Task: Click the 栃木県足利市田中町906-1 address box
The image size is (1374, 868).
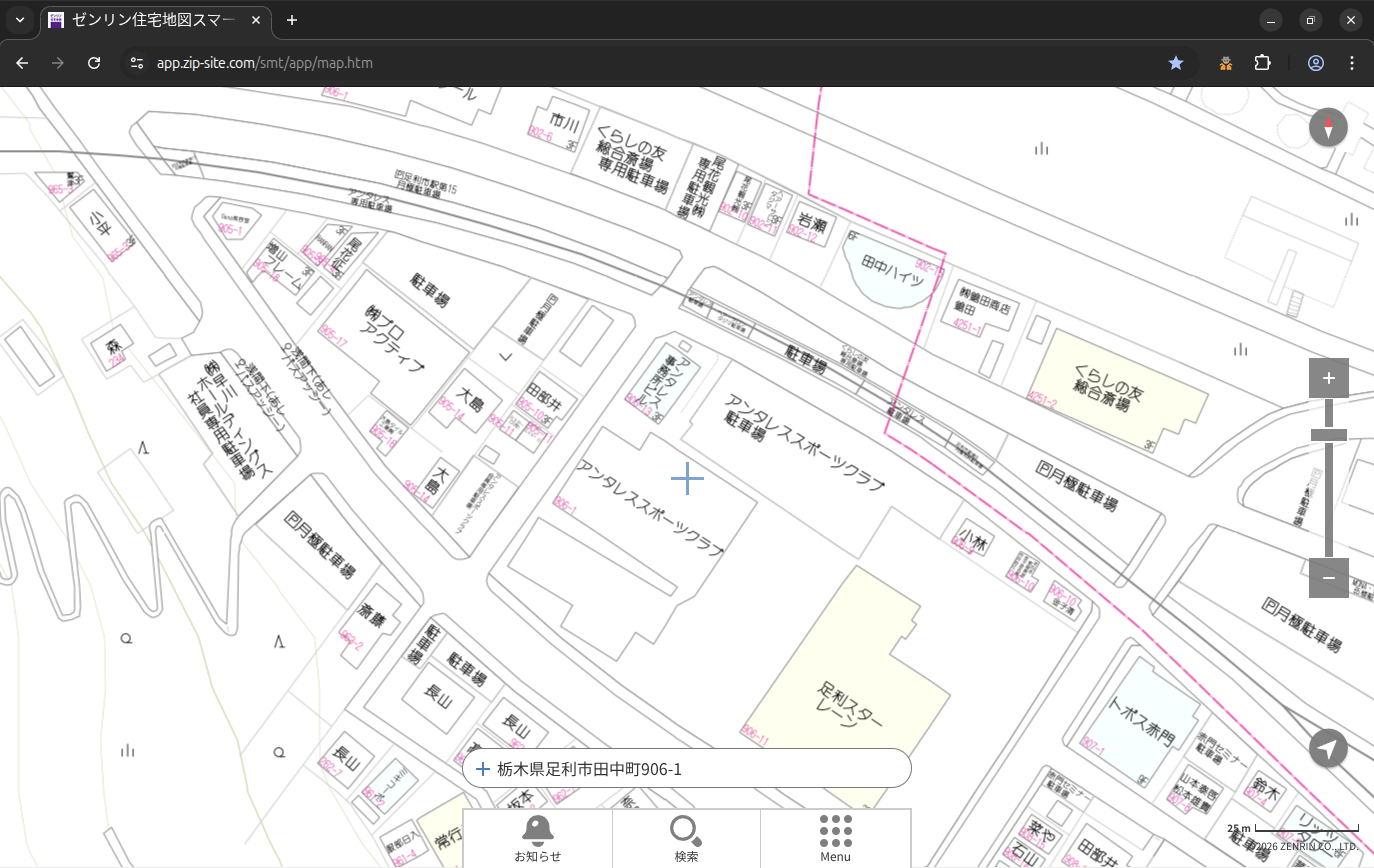Action: tap(686, 769)
